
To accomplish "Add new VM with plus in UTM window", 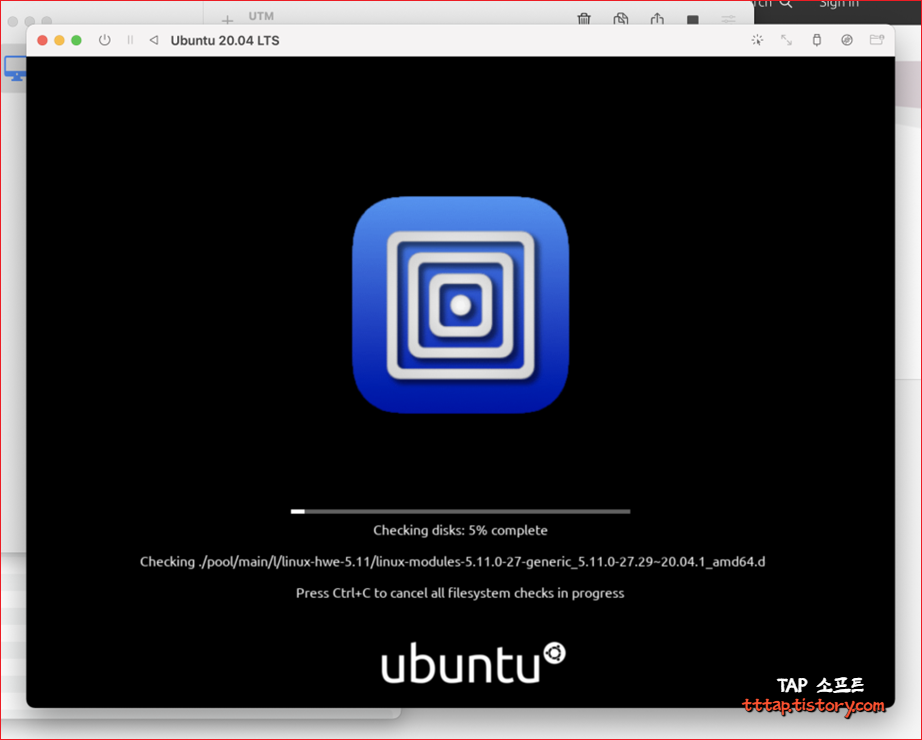I will pos(228,20).
